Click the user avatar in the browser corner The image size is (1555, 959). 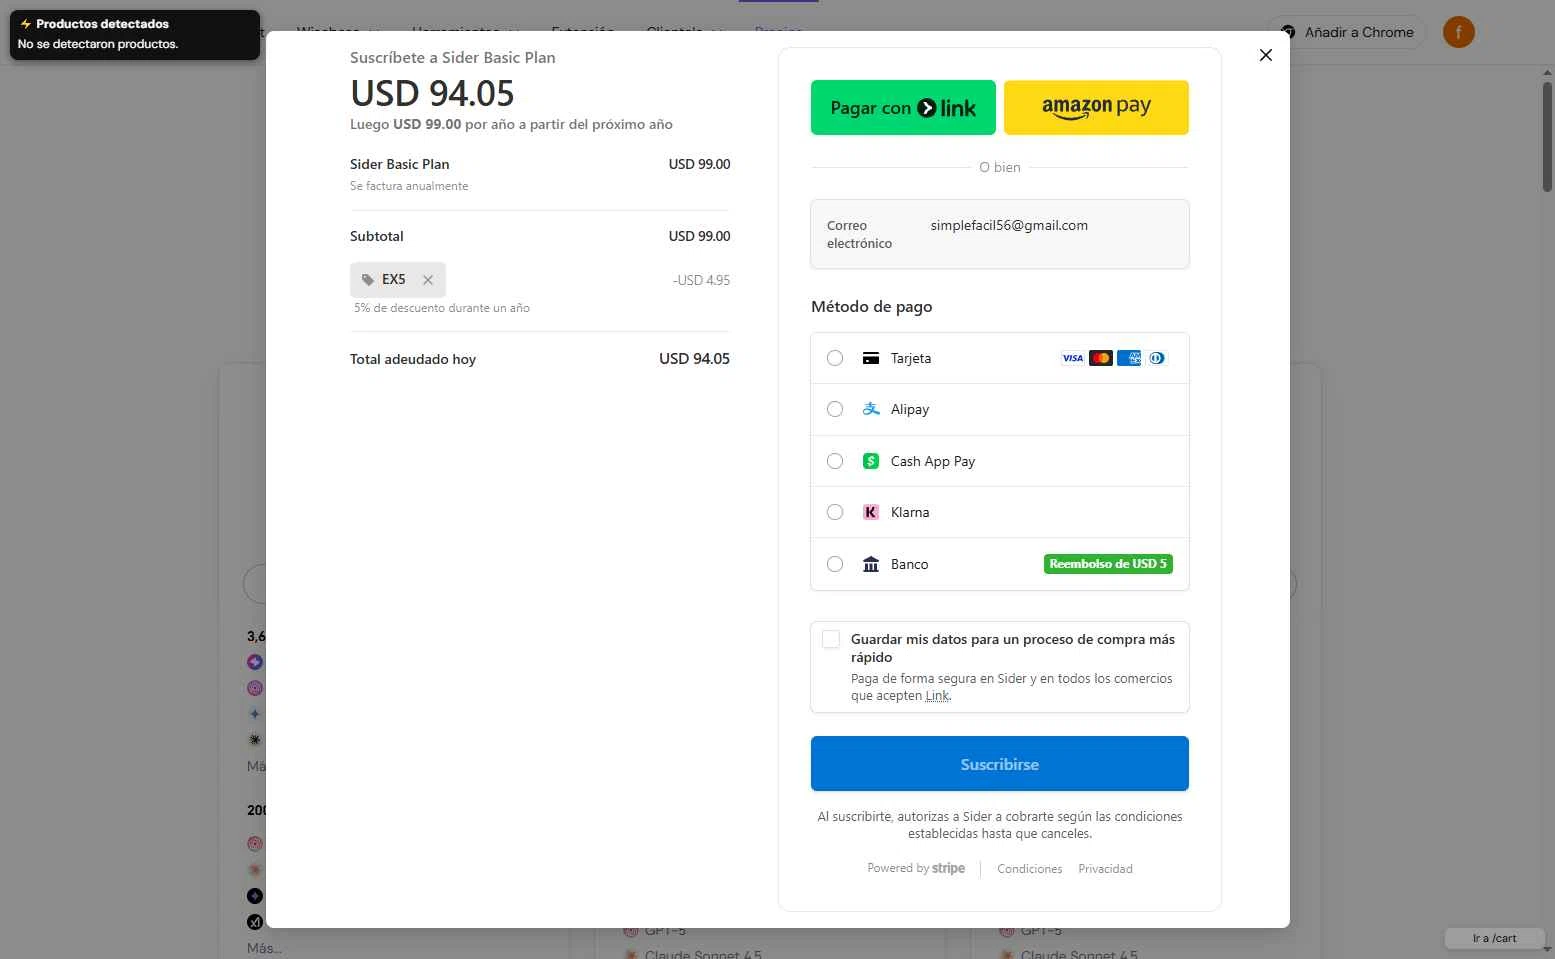(x=1459, y=32)
